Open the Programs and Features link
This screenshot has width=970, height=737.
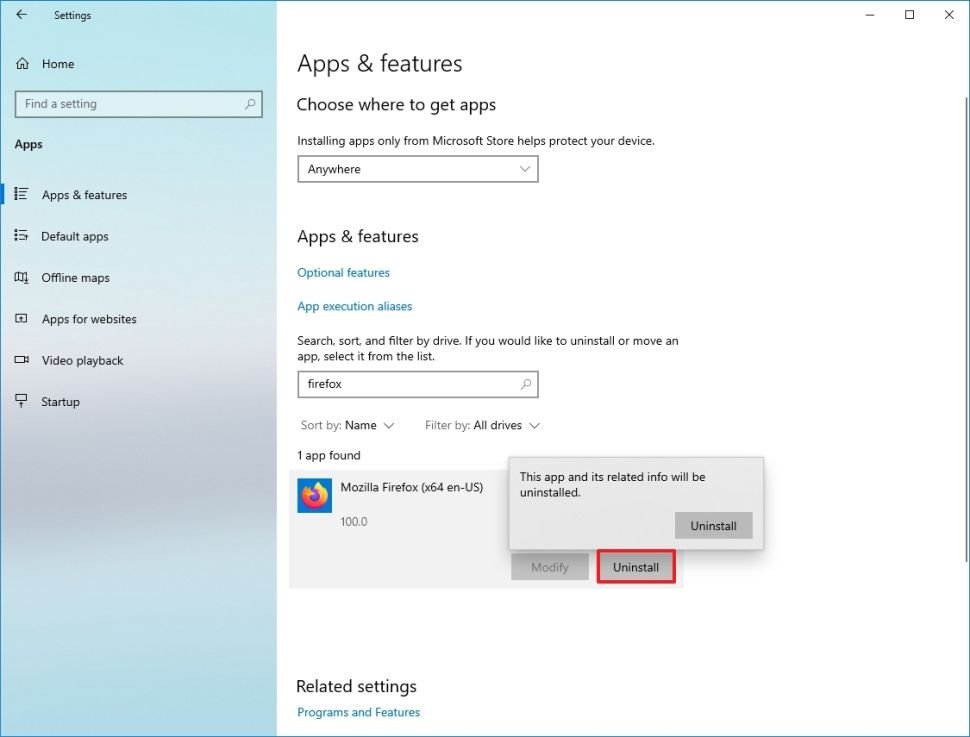point(358,712)
